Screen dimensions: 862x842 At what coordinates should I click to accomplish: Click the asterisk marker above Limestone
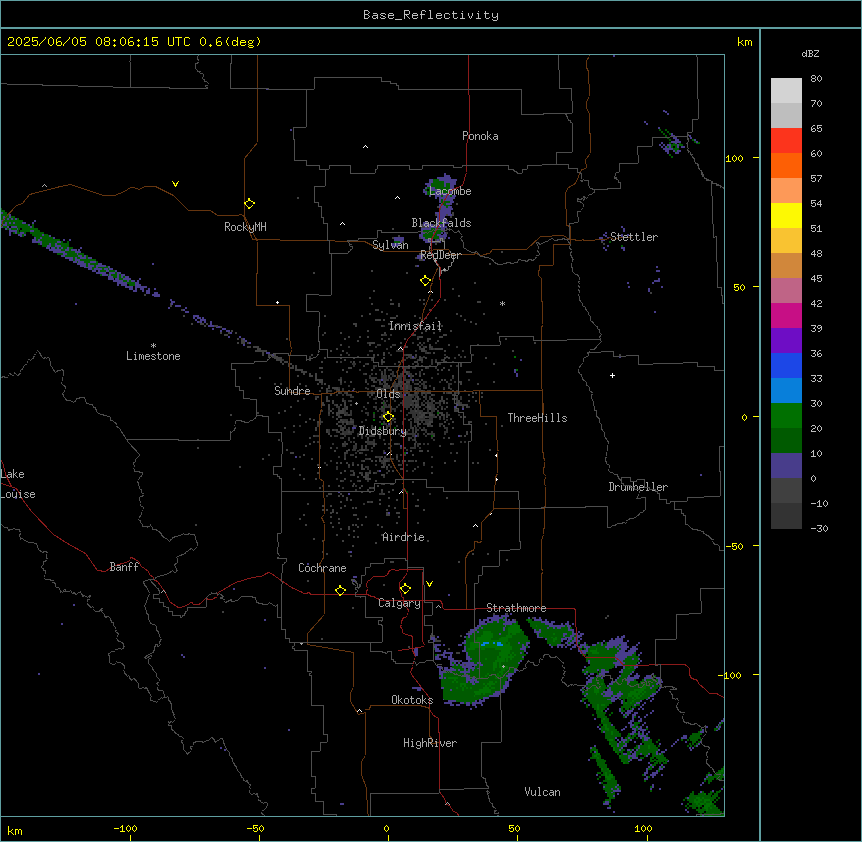click(x=153, y=346)
